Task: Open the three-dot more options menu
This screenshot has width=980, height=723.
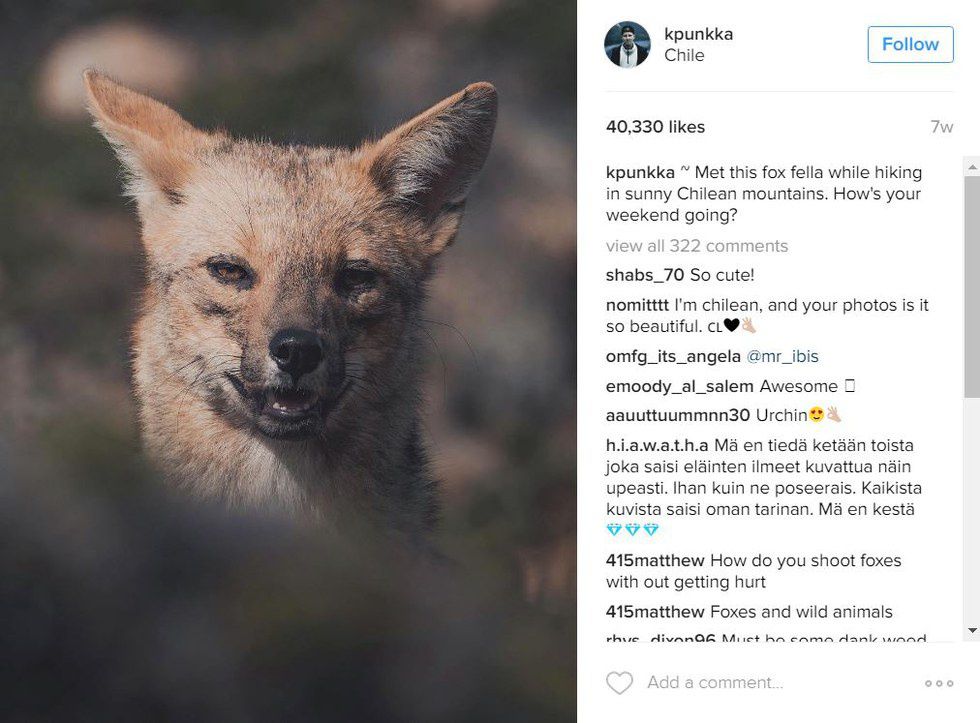Action: tap(938, 683)
